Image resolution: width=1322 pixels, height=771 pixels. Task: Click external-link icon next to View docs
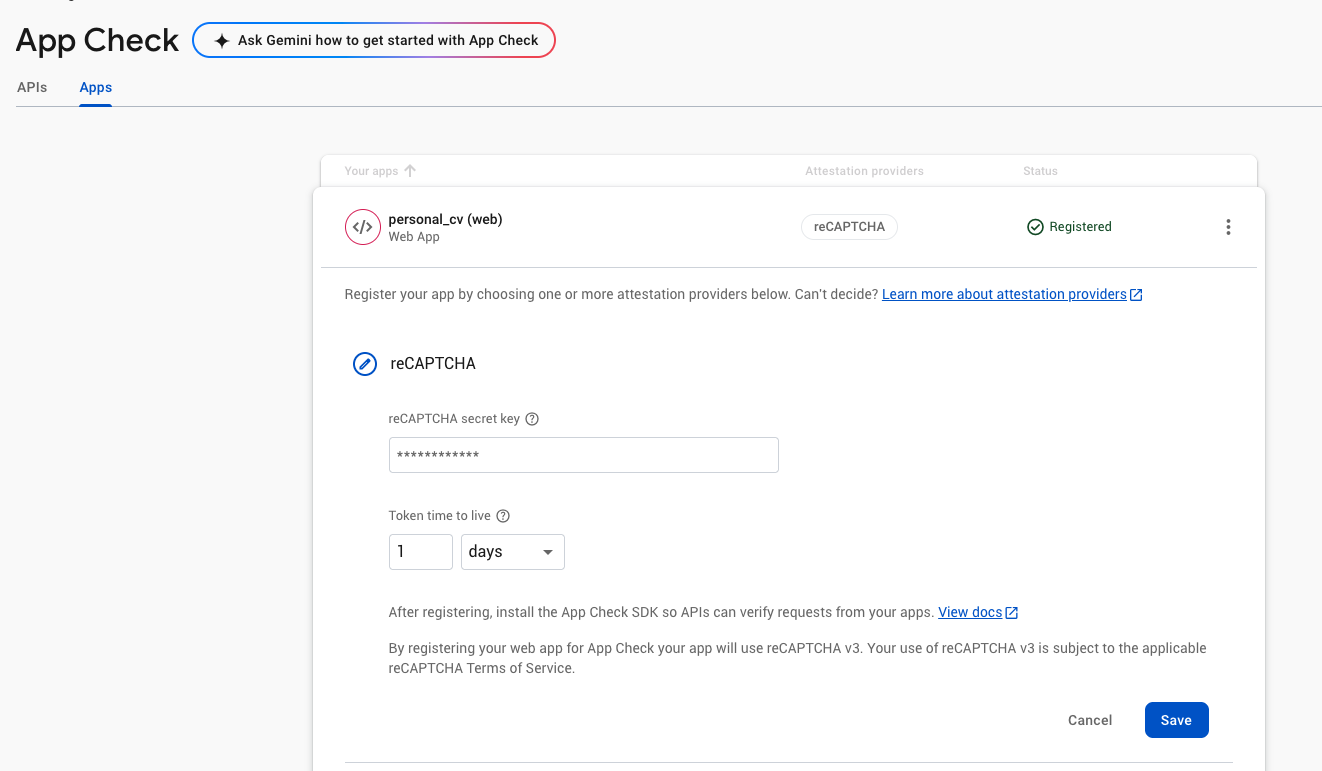(1012, 613)
